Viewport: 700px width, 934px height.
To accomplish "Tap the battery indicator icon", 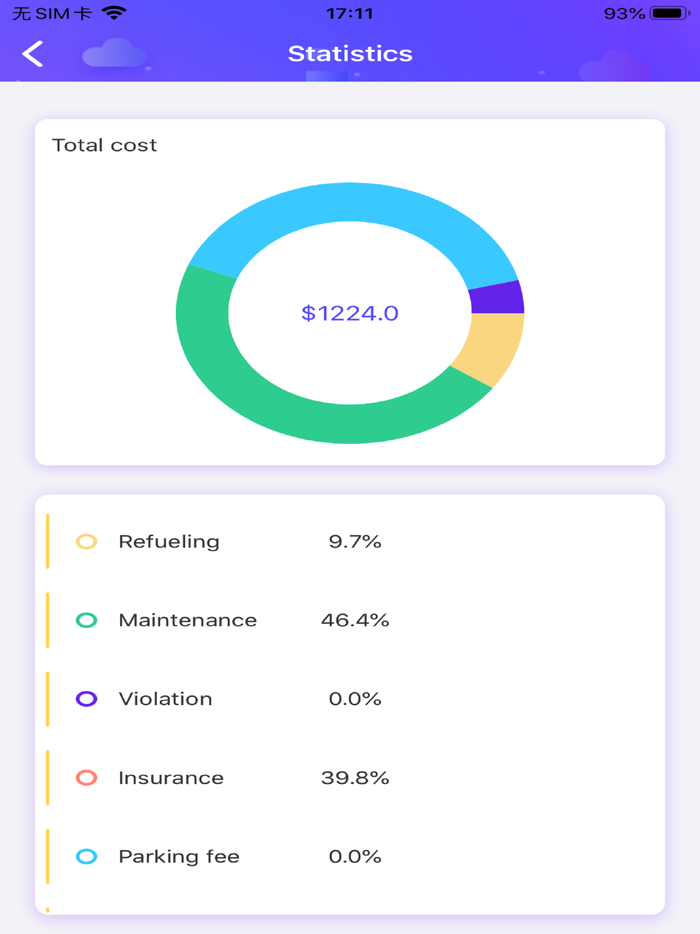I will tap(668, 14).
